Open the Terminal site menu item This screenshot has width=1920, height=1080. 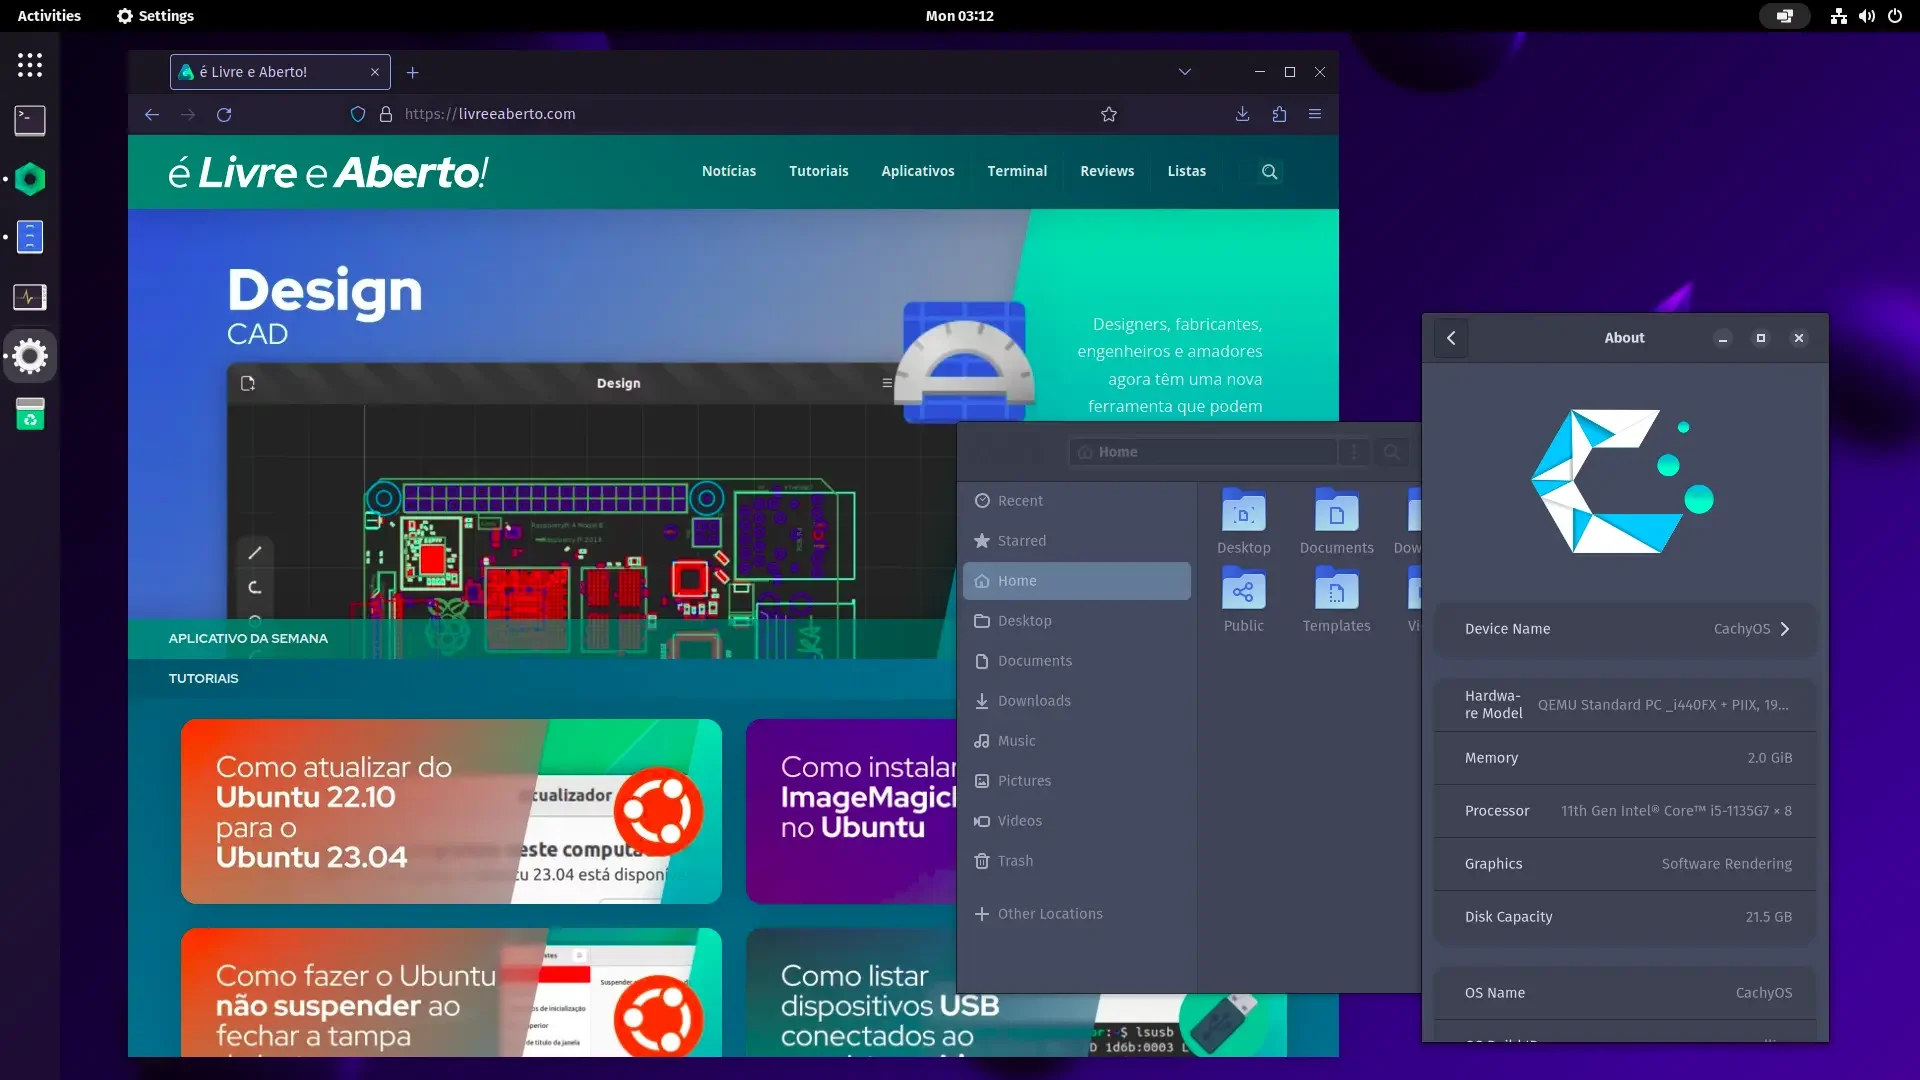(1017, 171)
